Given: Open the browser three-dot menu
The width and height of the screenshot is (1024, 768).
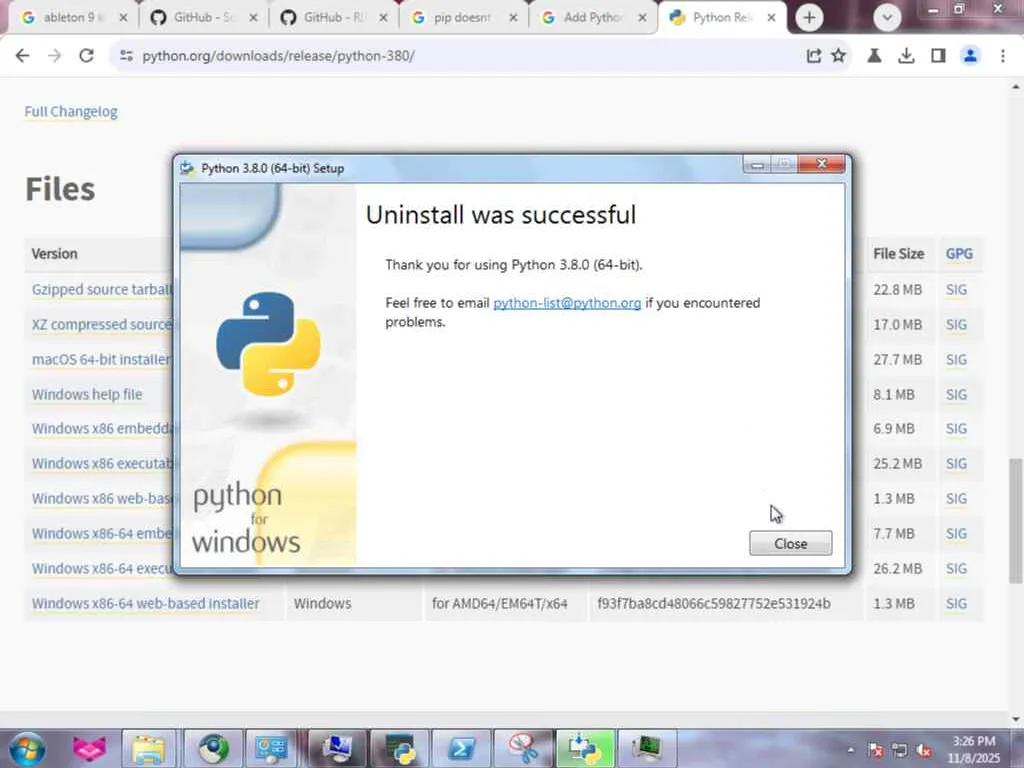Looking at the screenshot, I should point(1002,56).
